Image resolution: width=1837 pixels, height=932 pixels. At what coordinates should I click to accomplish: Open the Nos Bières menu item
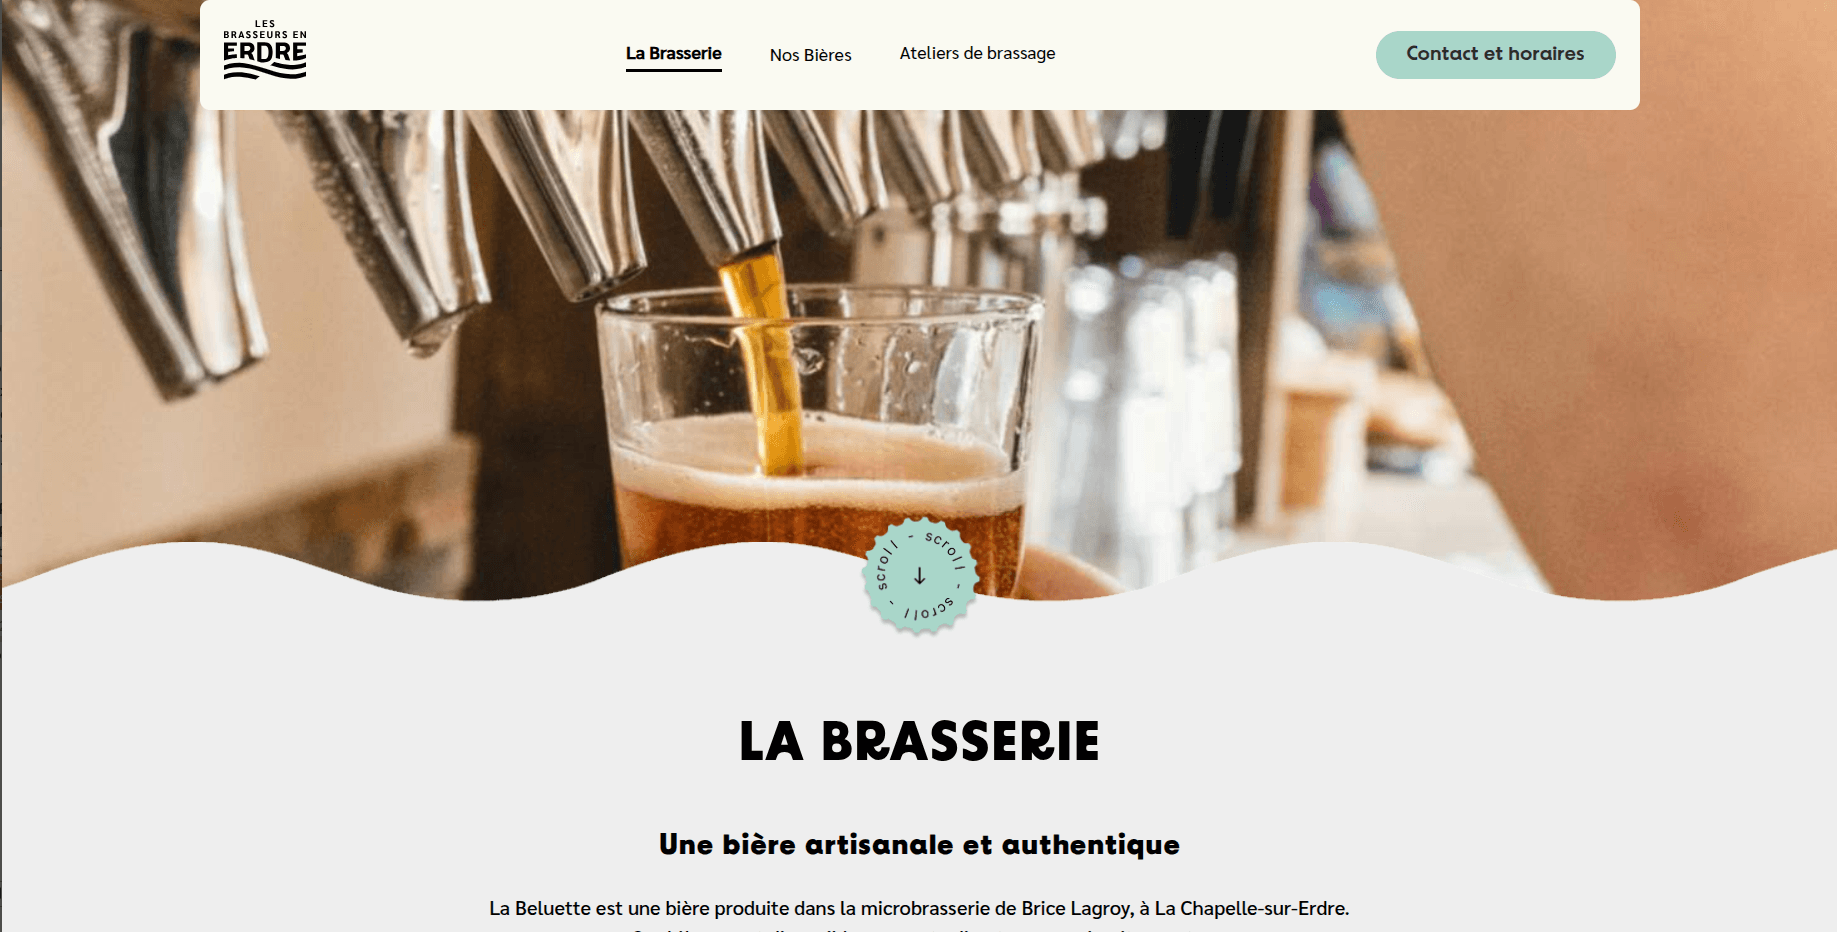(x=811, y=55)
